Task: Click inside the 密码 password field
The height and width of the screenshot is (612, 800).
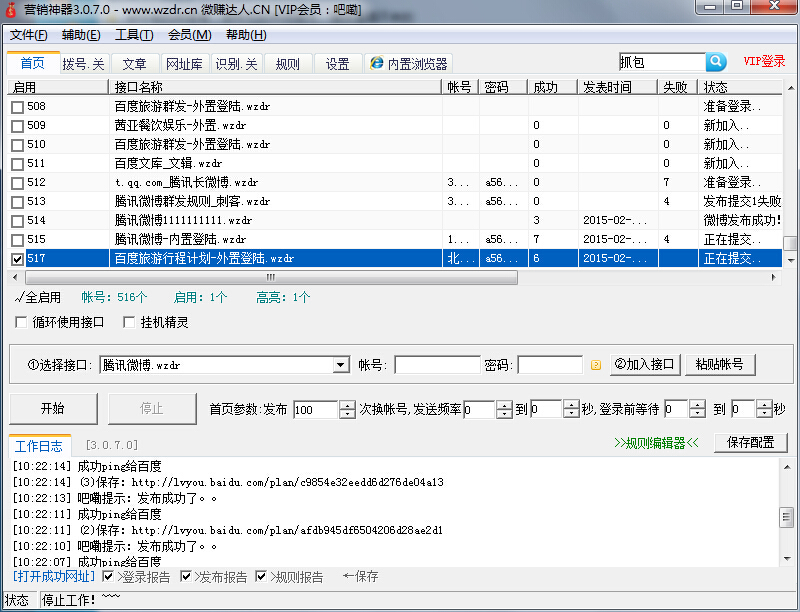Action: click(550, 364)
